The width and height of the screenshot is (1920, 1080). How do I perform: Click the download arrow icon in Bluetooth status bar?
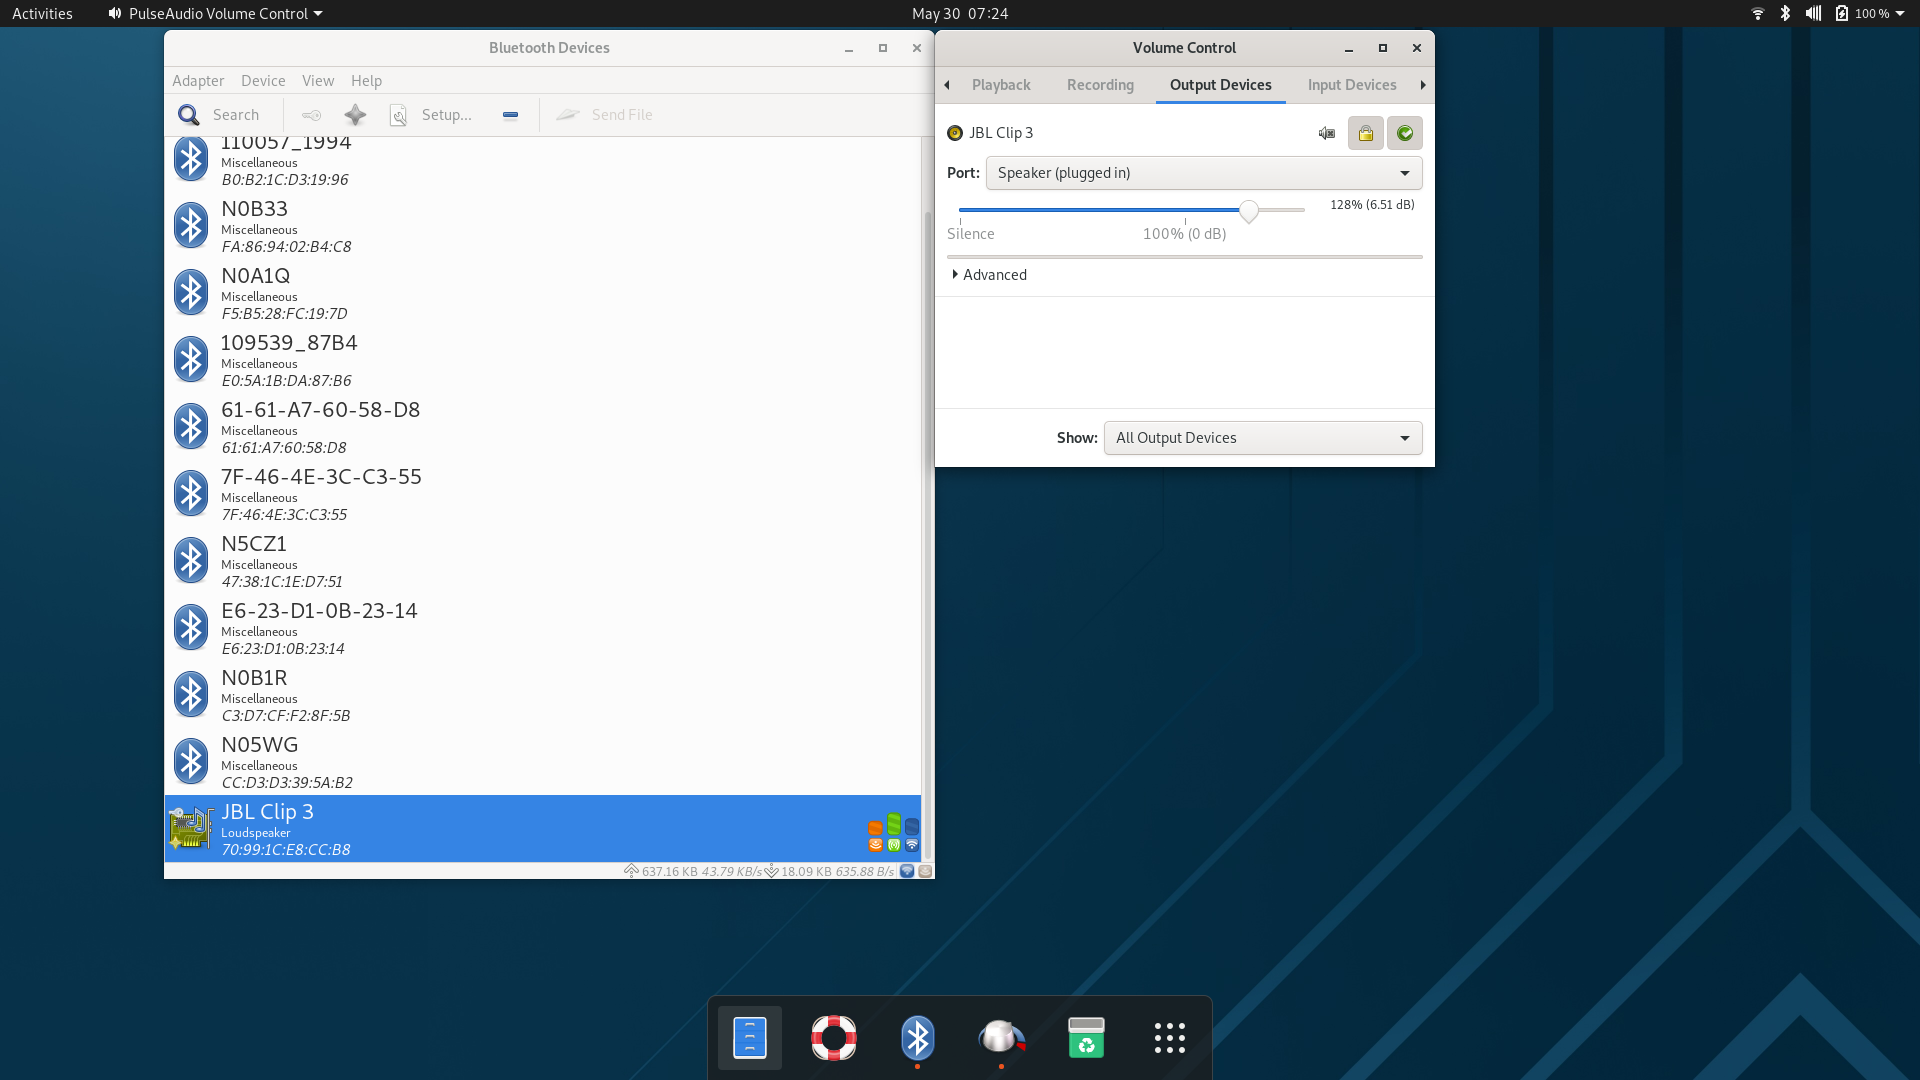coord(771,871)
